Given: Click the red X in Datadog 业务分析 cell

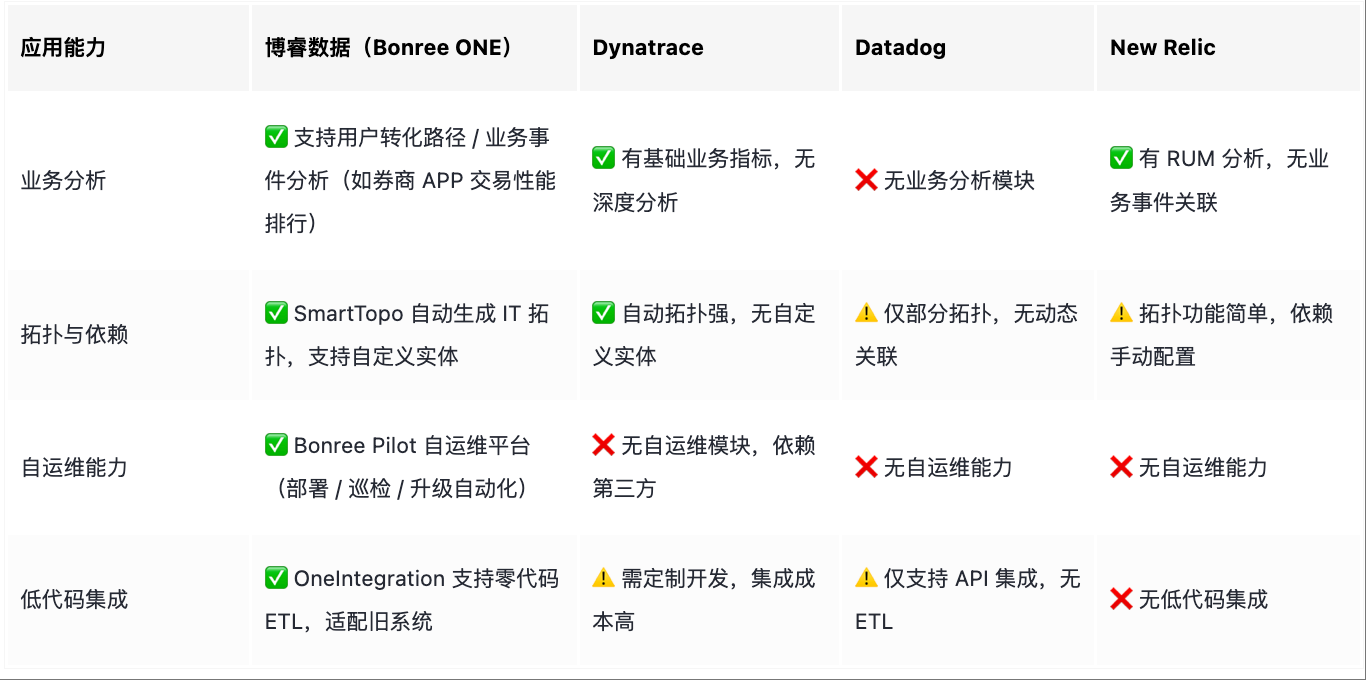Looking at the screenshot, I should (x=866, y=181).
